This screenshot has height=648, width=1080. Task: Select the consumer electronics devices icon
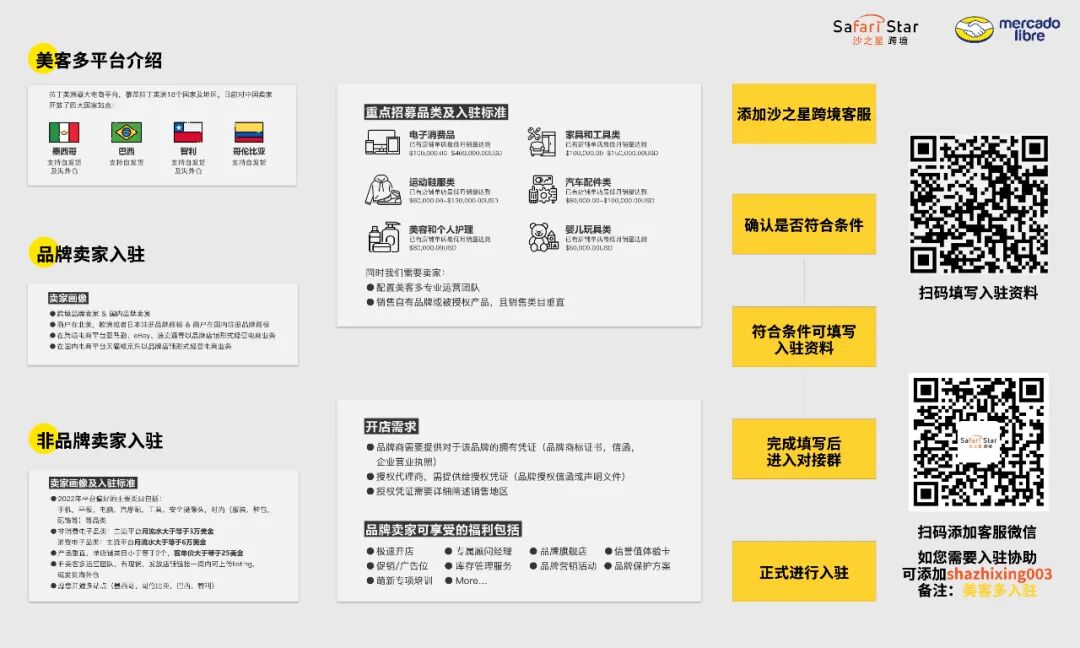coord(382,142)
